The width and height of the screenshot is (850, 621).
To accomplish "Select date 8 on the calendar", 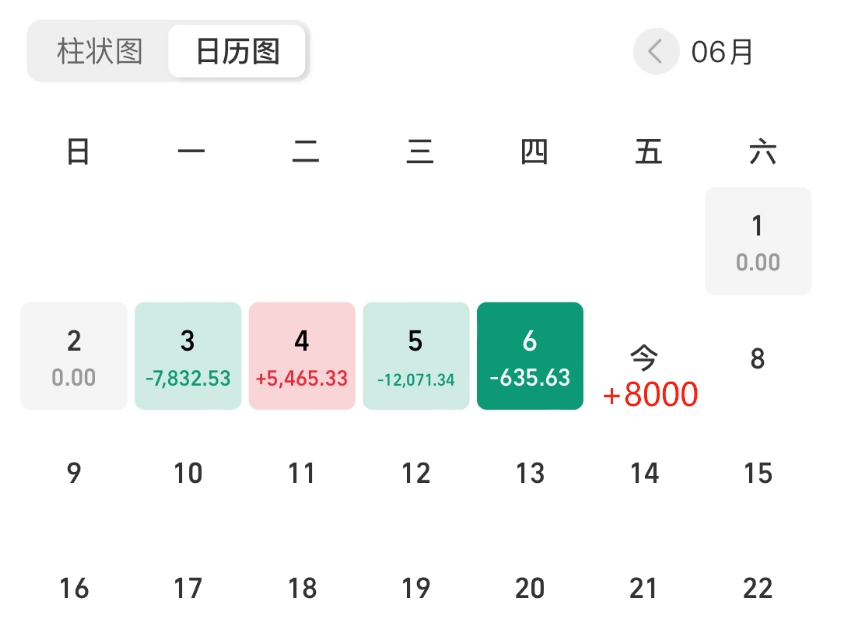I will click(x=758, y=359).
